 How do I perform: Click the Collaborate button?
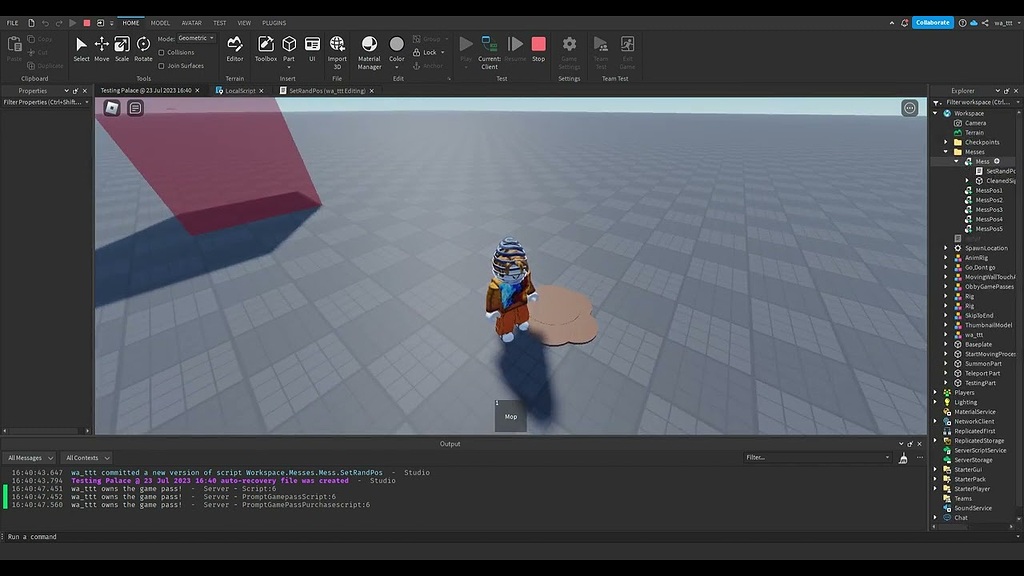point(932,21)
